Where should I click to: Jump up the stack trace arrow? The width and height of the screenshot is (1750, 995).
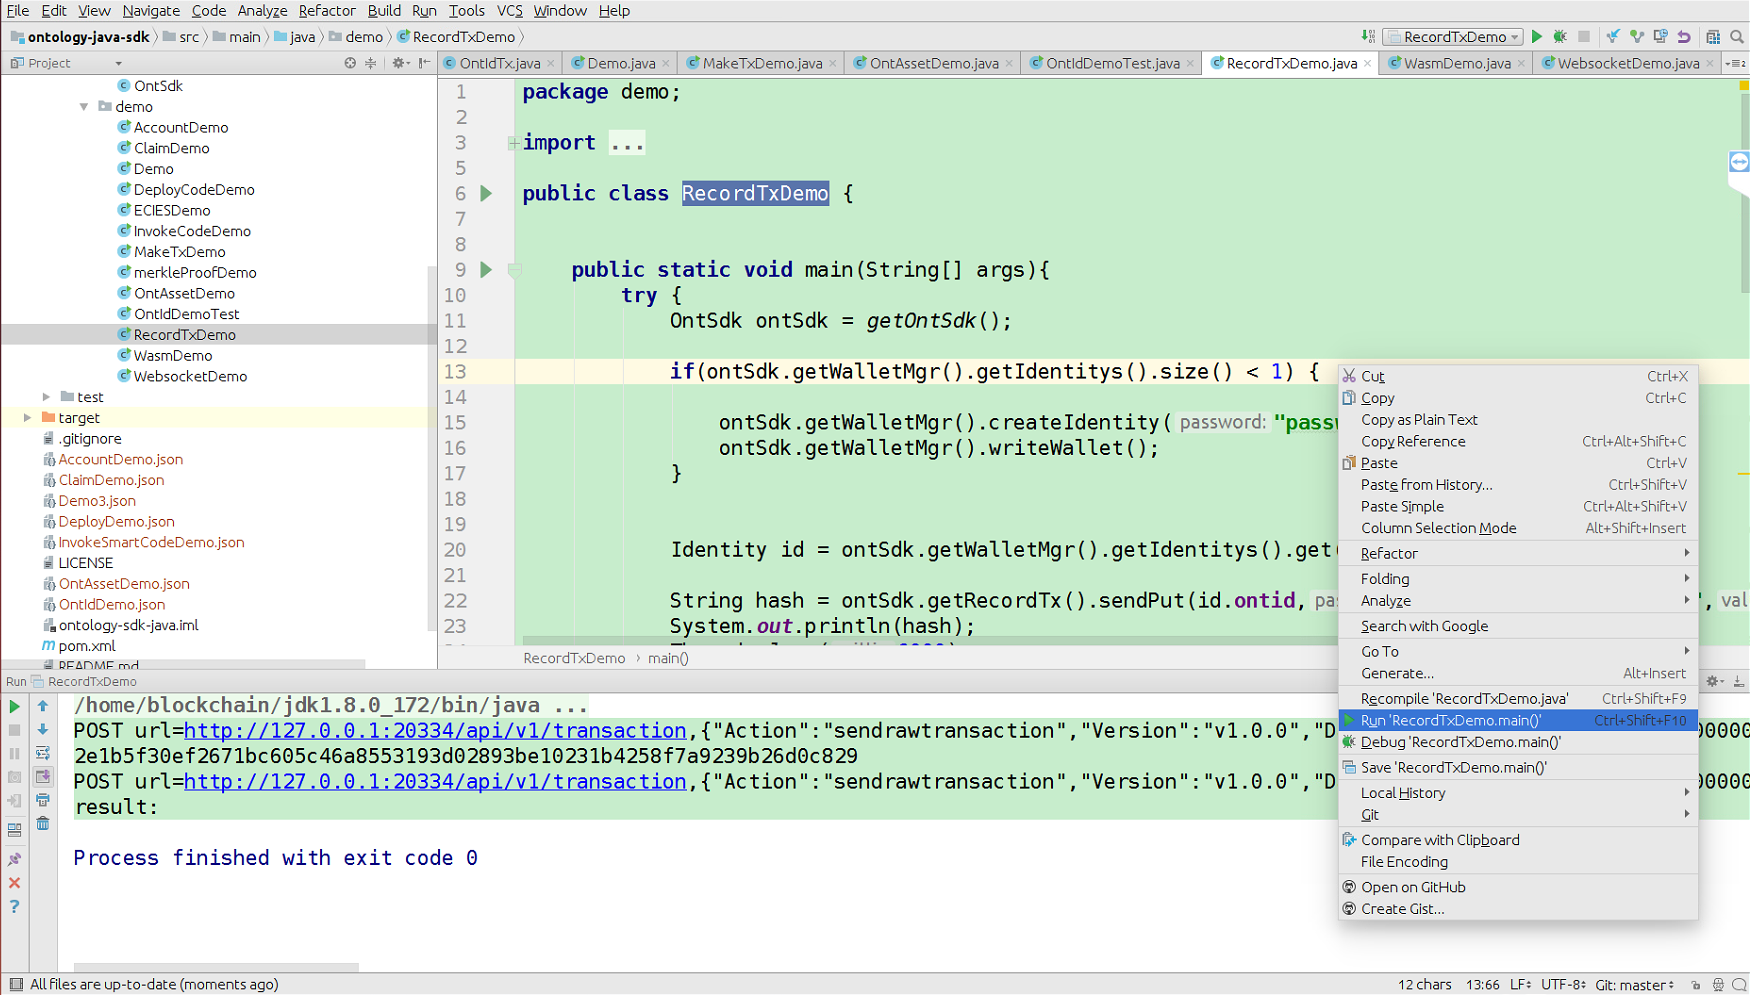pyautogui.click(x=43, y=706)
